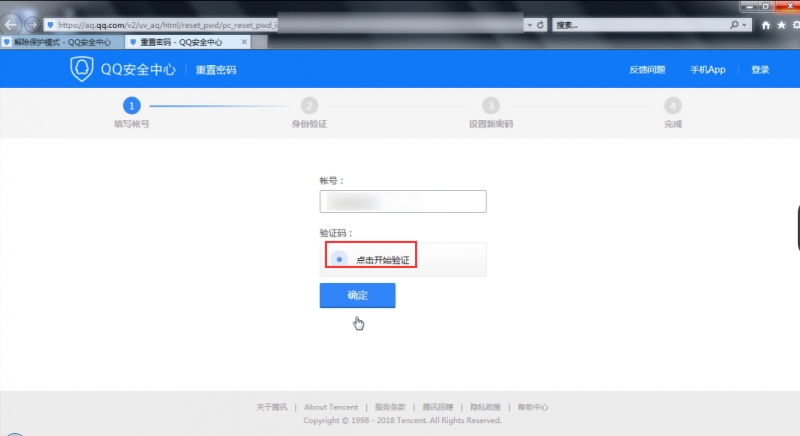This screenshot has width=800, height=436.
Task: Open the address bar dropdown arrow
Action: coord(530,25)
